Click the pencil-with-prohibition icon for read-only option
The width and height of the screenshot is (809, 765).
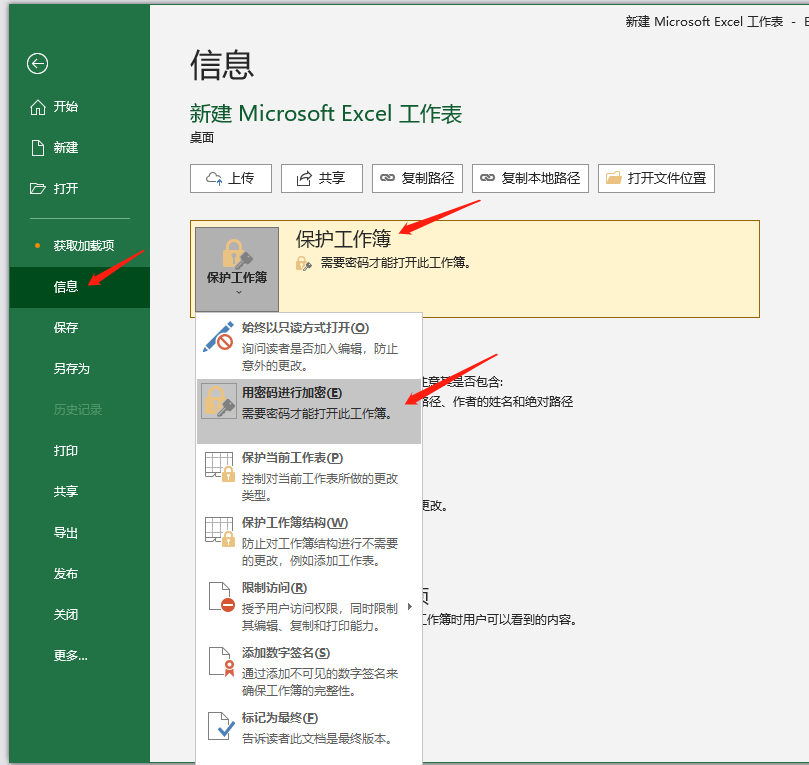[x=218, y=337]
